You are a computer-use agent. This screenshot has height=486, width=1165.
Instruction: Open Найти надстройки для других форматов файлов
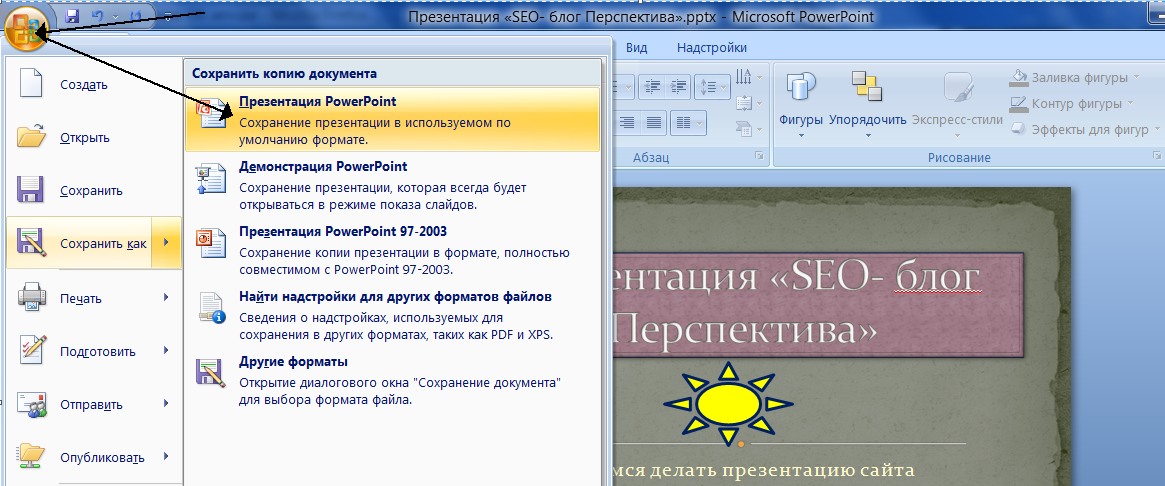coord(392,315)
